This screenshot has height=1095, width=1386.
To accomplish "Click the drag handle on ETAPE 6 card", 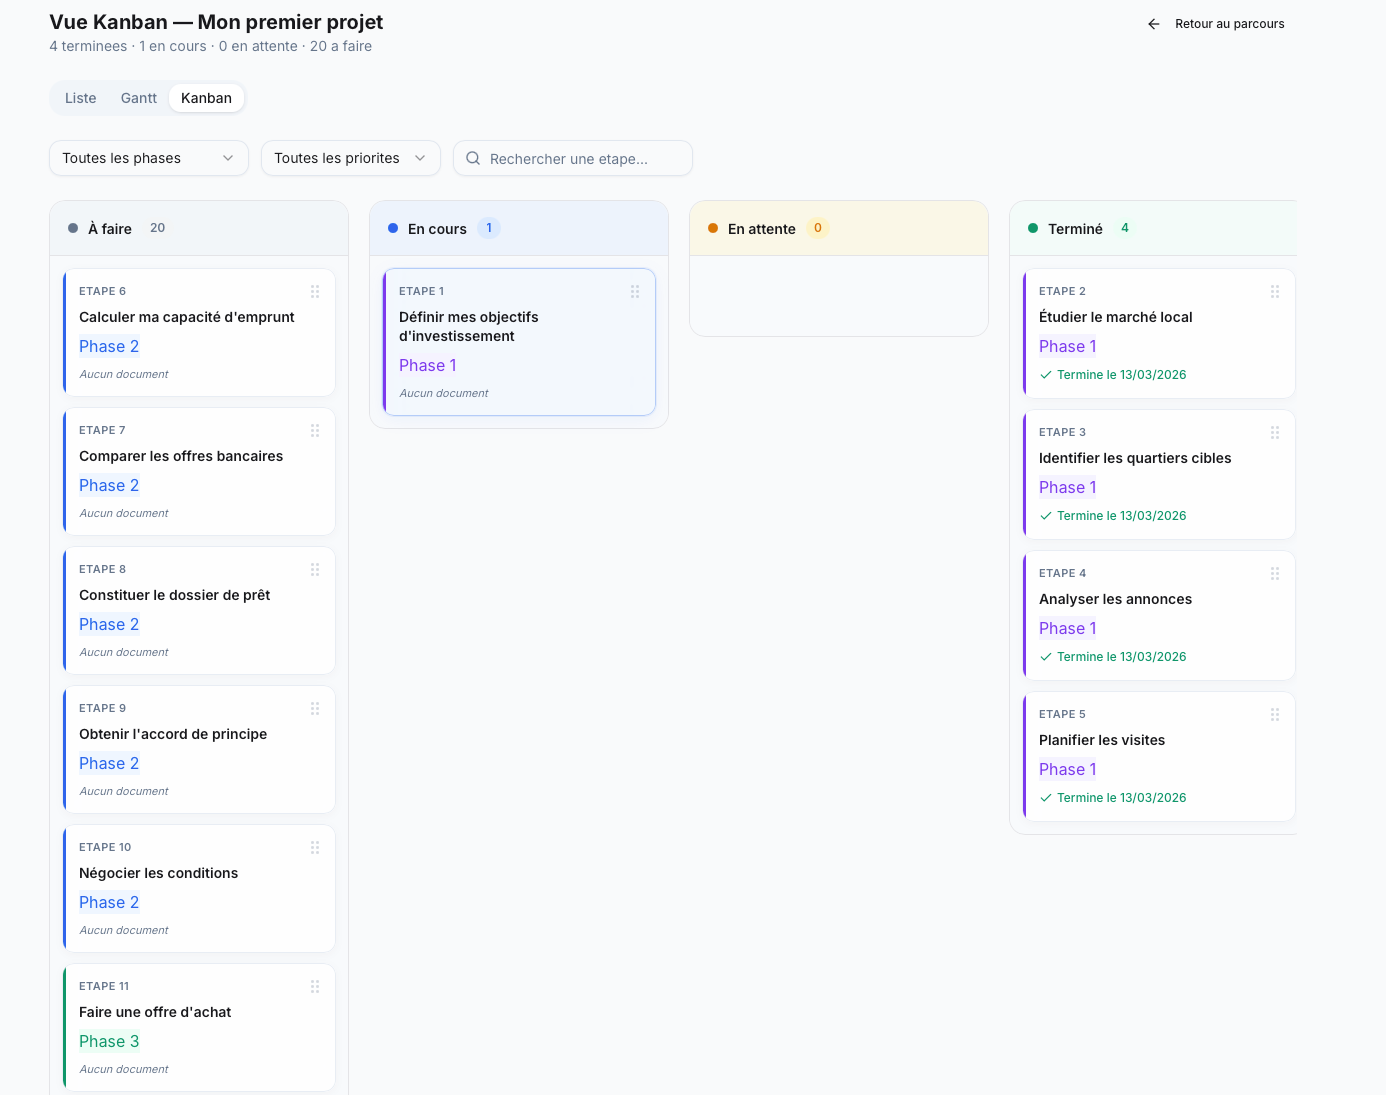I will point(315,291).
